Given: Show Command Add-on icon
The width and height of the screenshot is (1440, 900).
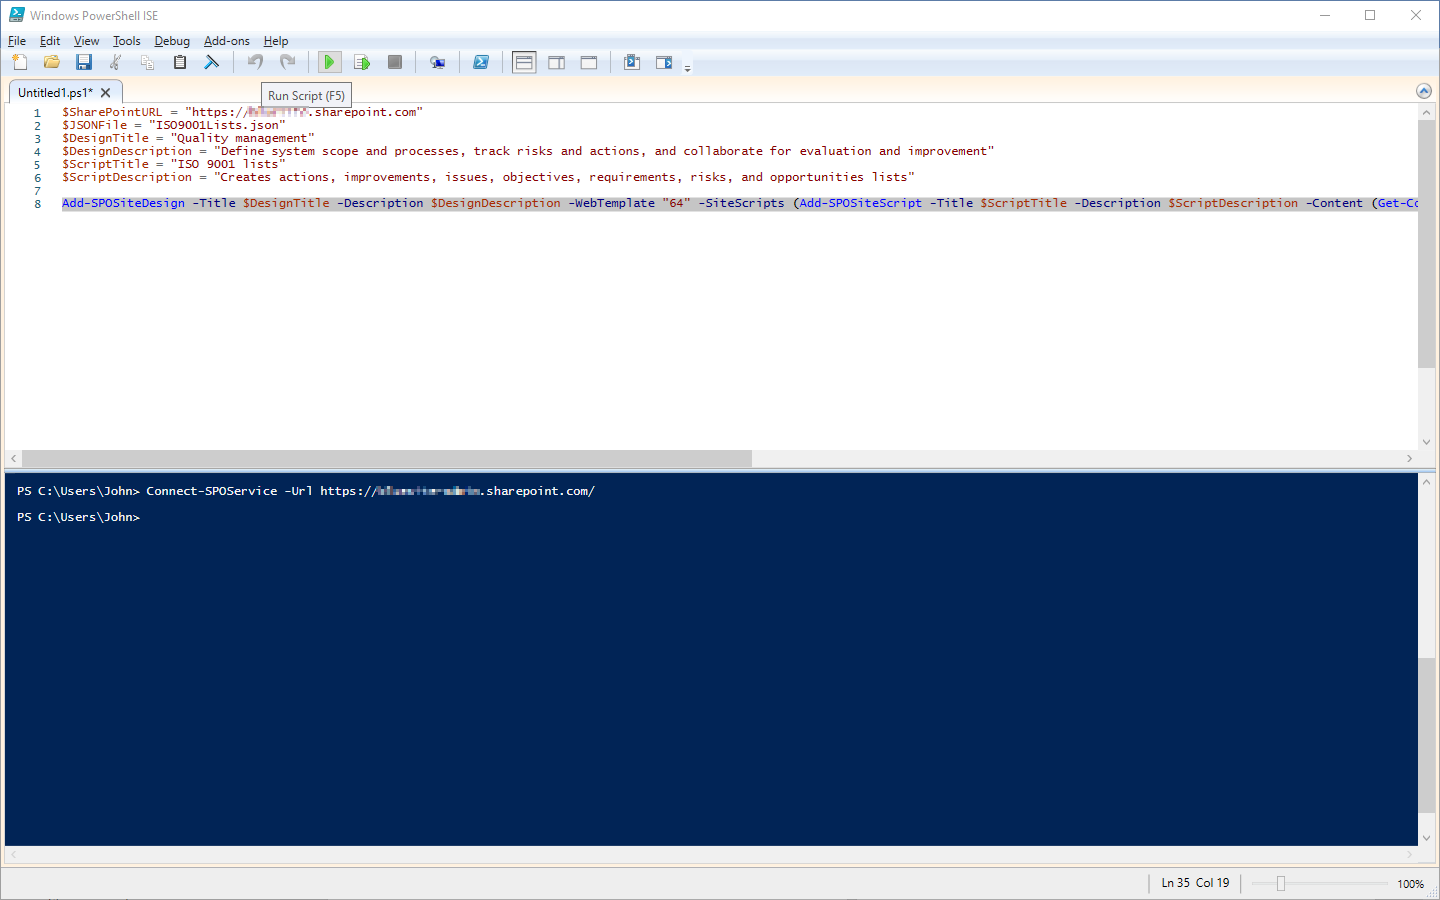Looking at the screenshot, I should tap(664, 62).
